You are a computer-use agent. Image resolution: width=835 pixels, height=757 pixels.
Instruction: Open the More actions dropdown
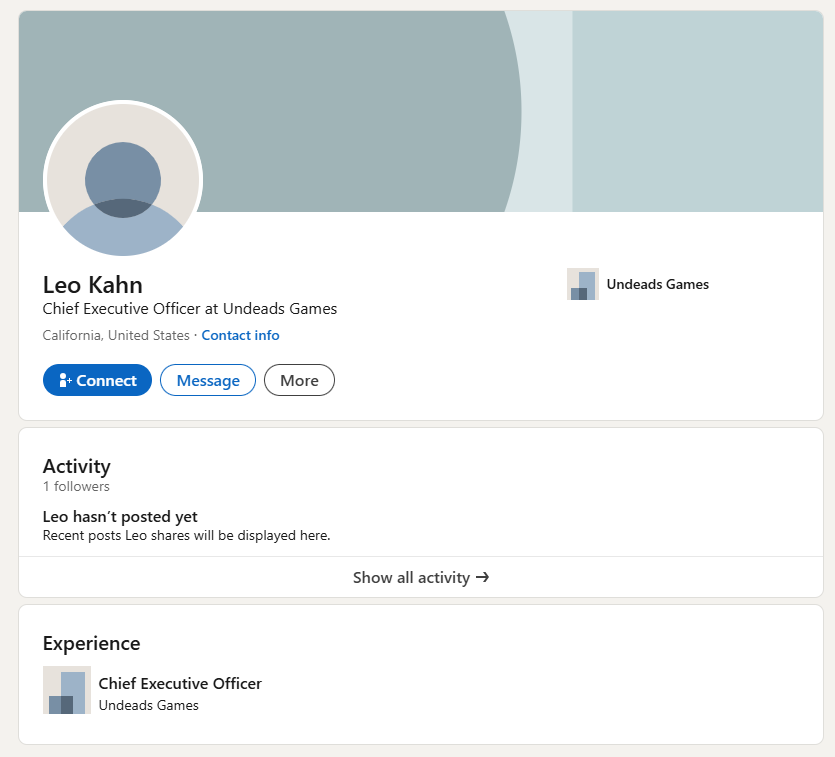299,380
